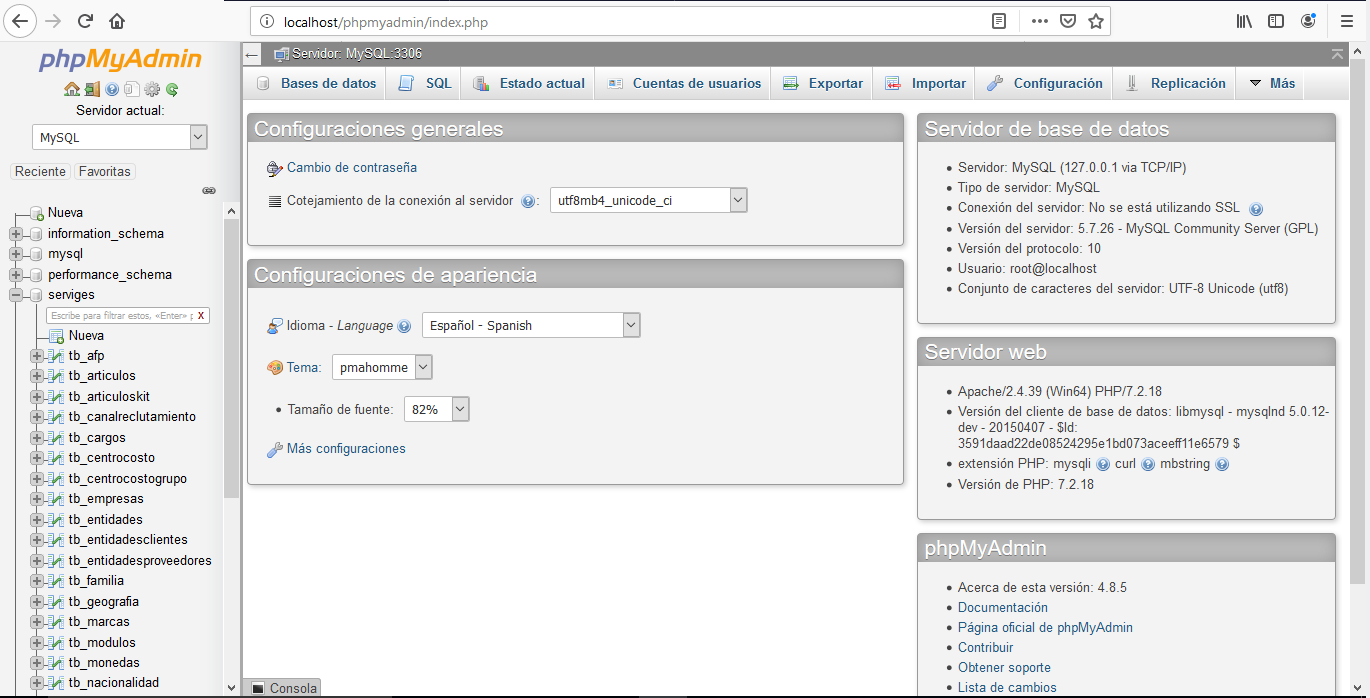Open the collation utf8mb4_unicode_ci dropdown
The width and height of the screenshot is (1370, 698).
[649, 200]
